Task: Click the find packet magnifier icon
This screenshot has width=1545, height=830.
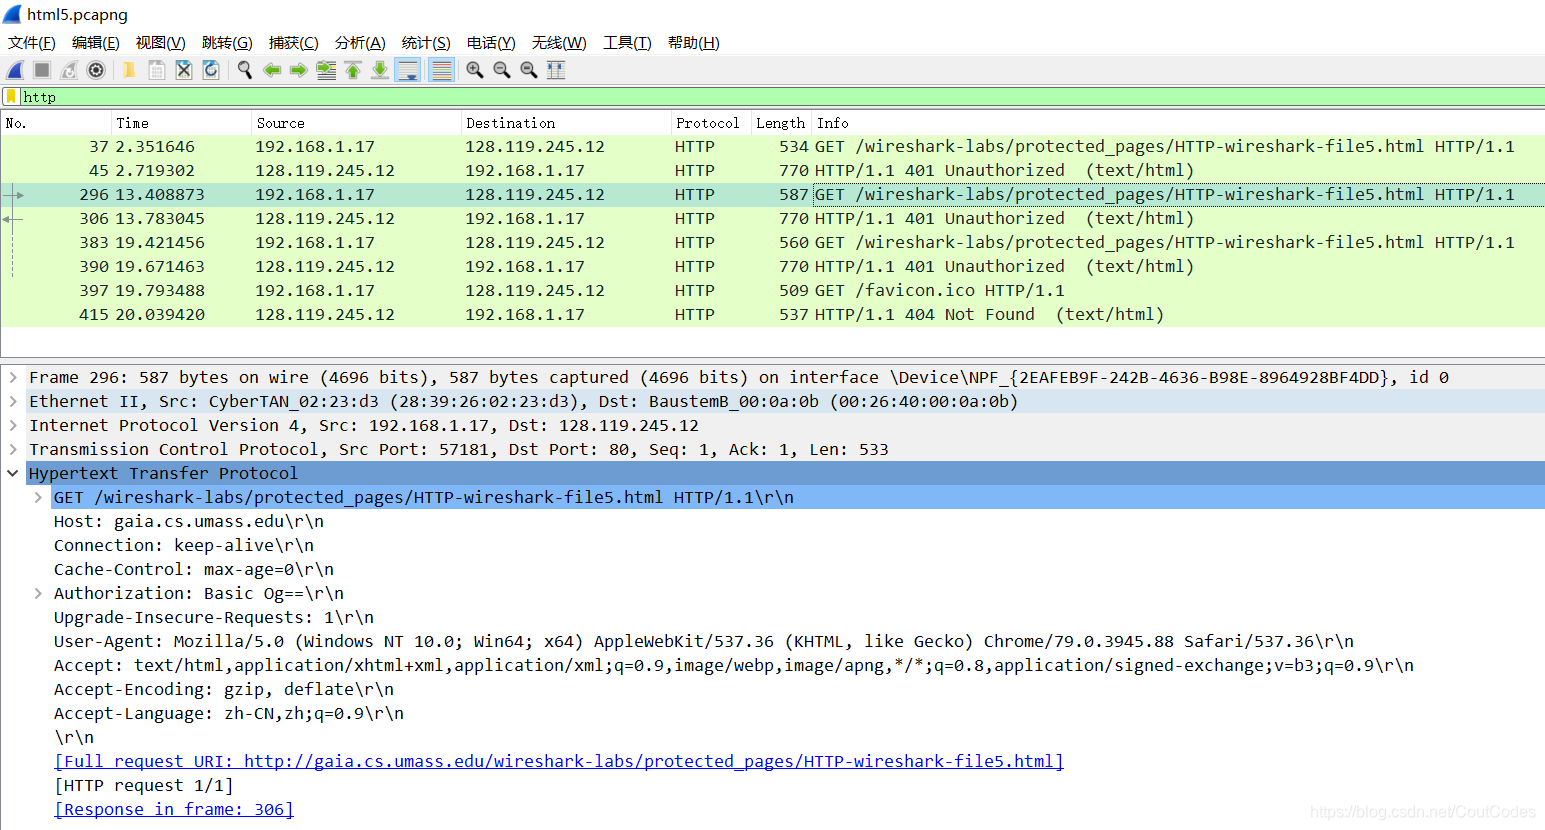Action: tap(244, 70)
